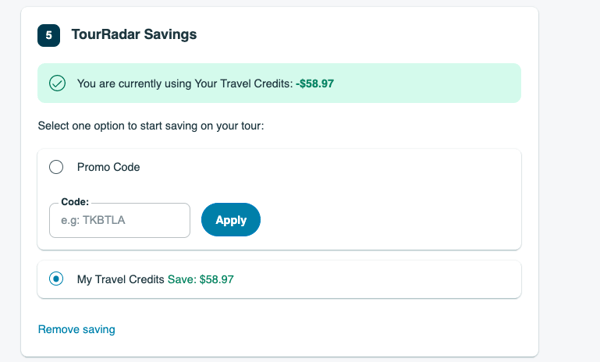Click the 'Select one option' instruction text
This screenshot has width=600, height=362.
click(x=151, y=126)
